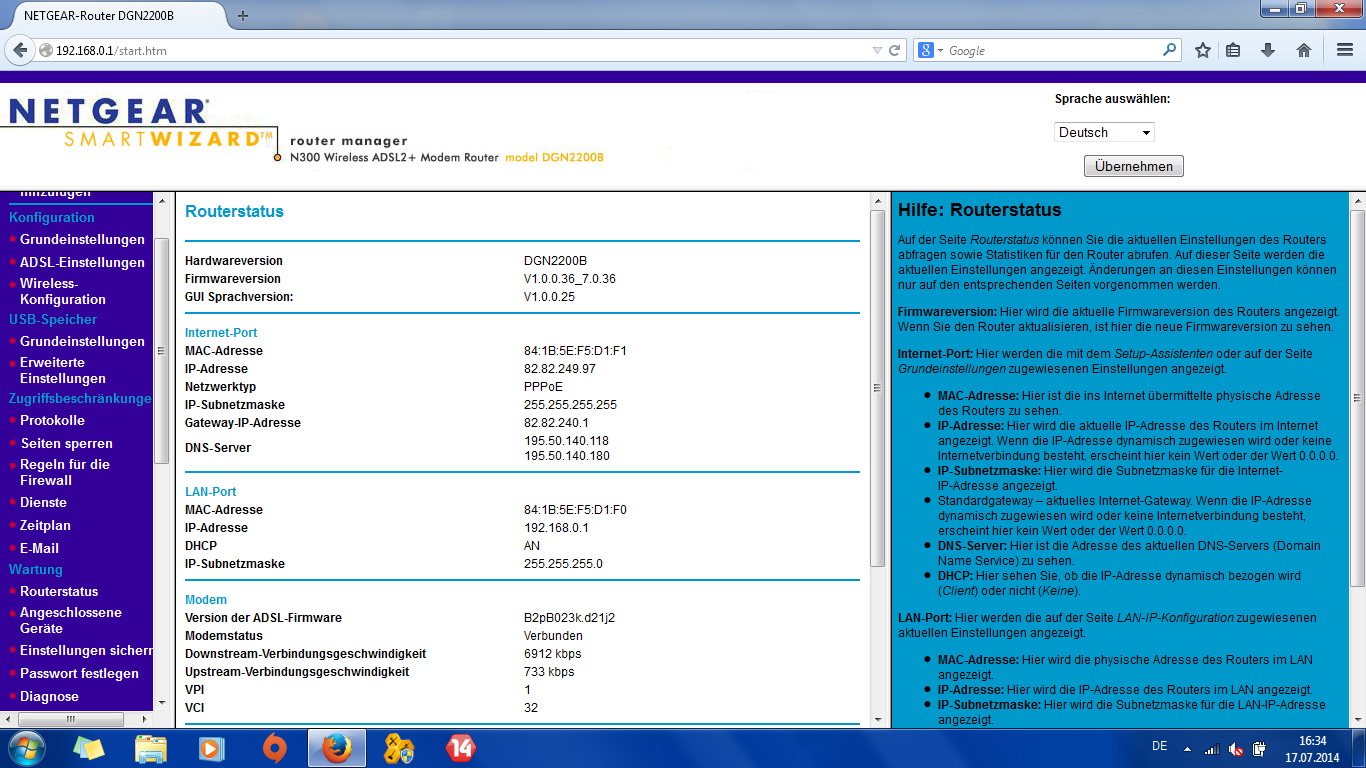Open Erweiterte Einstellungen link
The image size is (1366, 768).
pos(63,370)
